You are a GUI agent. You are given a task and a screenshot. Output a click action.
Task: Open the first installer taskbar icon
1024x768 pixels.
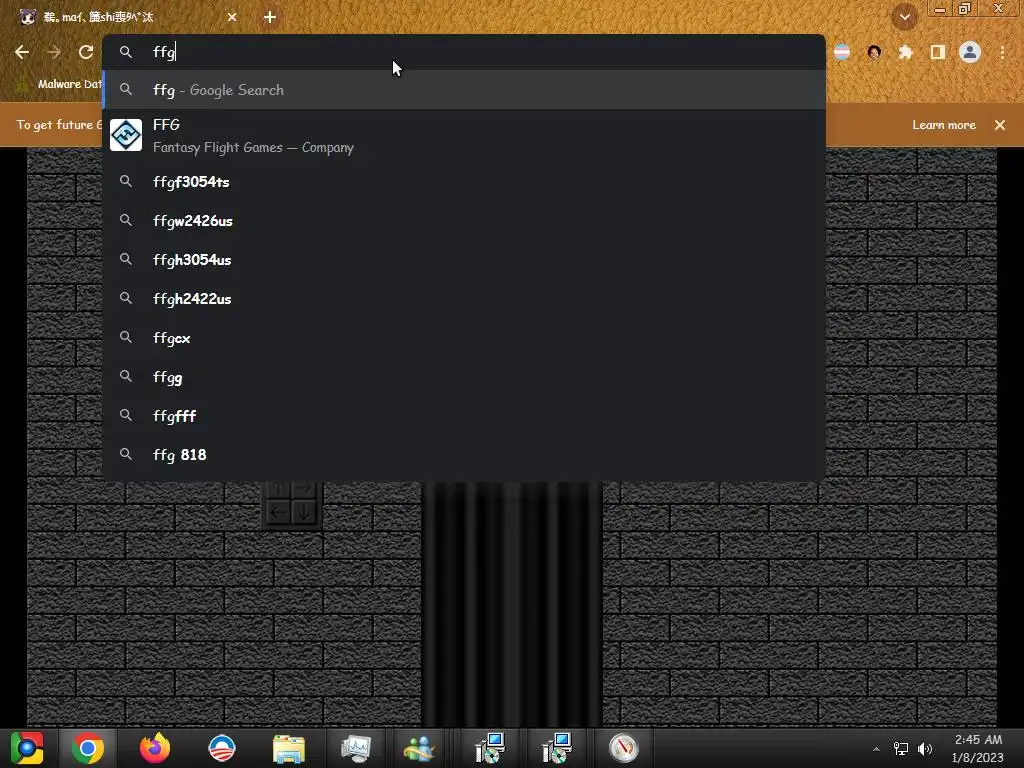click(490, 748)
